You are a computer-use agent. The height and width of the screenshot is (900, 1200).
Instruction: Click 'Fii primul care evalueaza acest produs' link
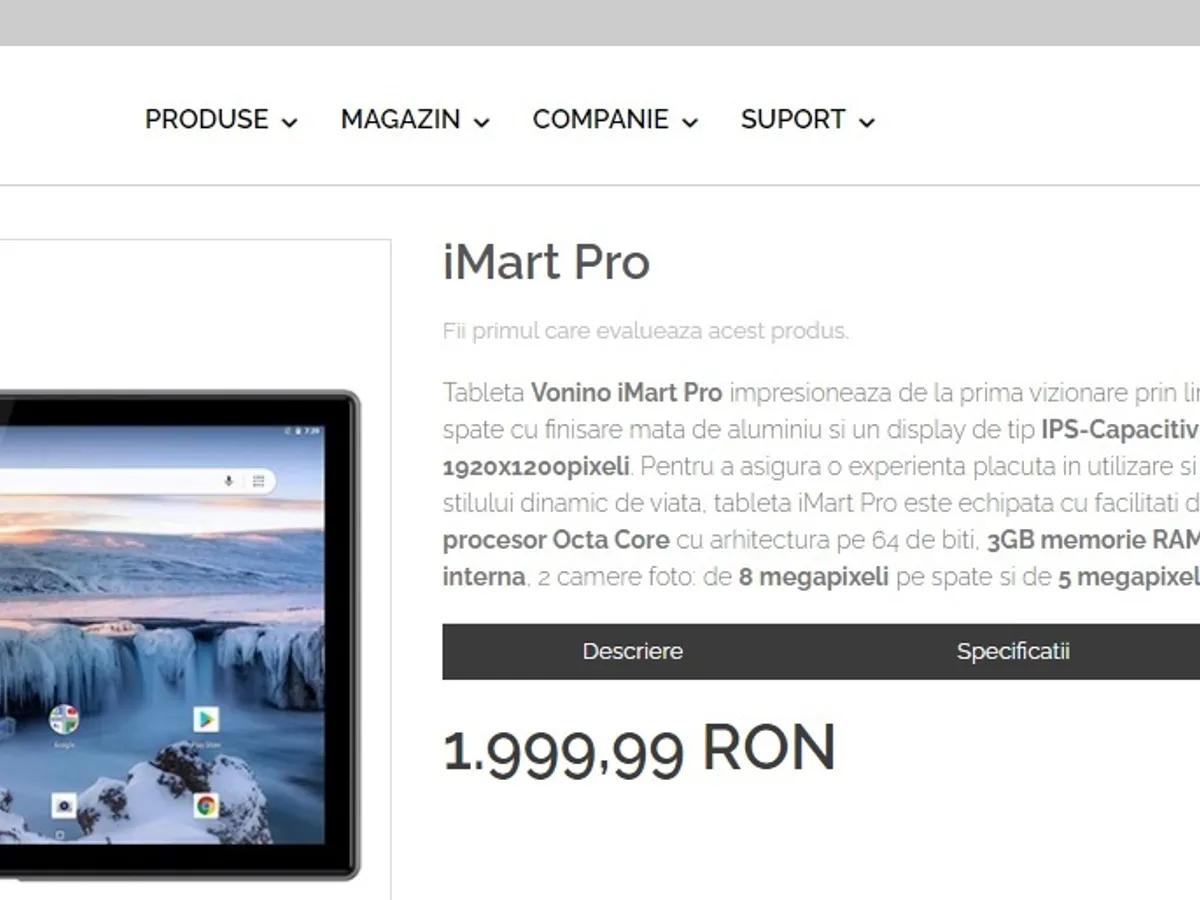coord(646,331)
